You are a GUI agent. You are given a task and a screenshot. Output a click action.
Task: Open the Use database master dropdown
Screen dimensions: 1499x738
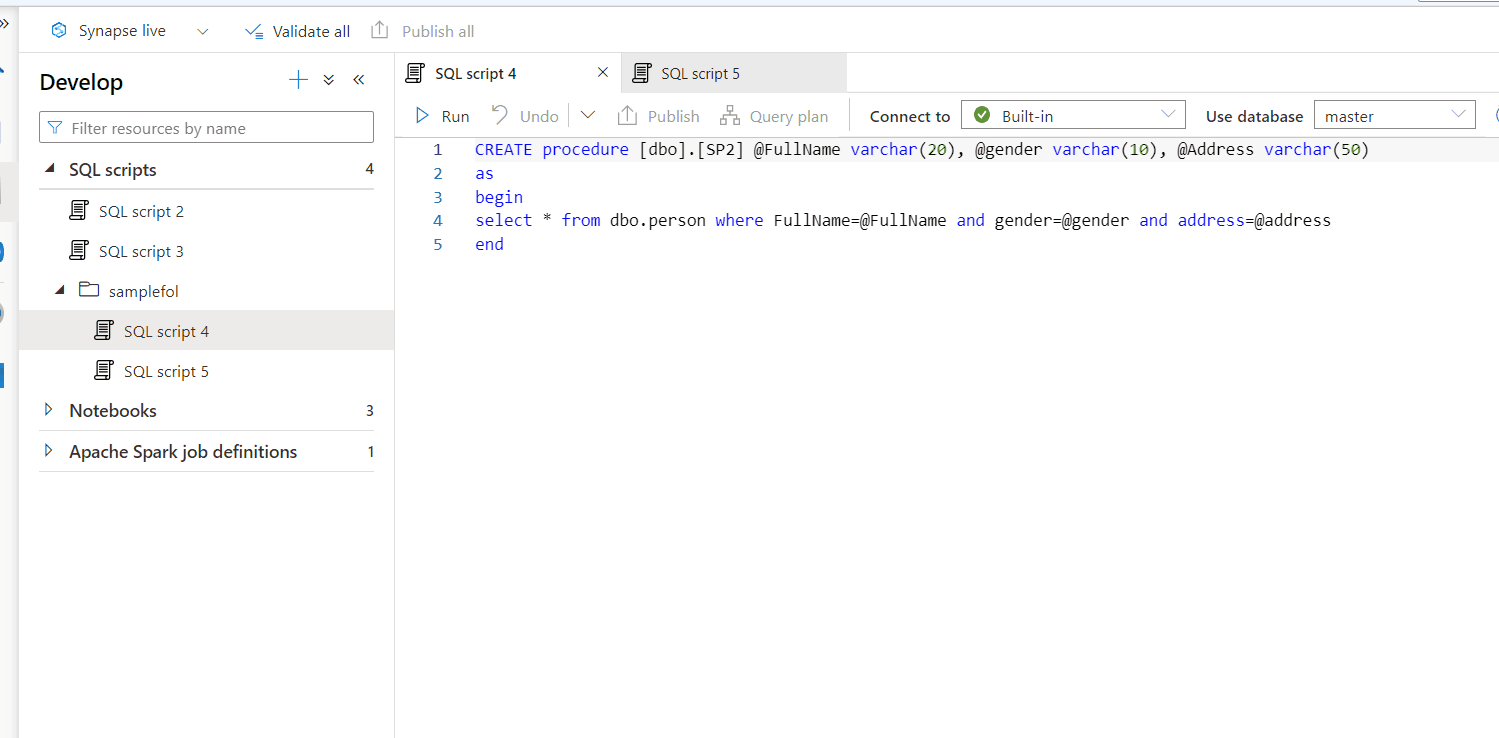tap(1394, 115)
